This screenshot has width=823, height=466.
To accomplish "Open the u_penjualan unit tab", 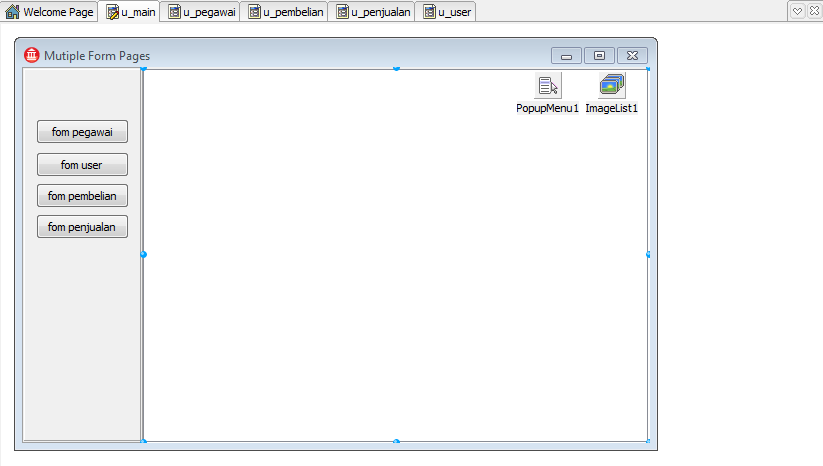I will tap(373, 12).
